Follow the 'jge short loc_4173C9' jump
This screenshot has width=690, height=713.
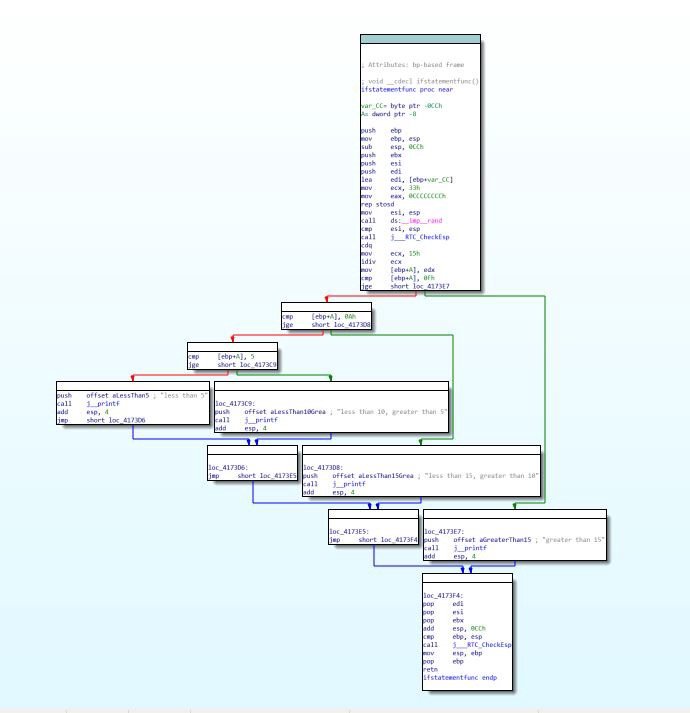pos(232,365)
